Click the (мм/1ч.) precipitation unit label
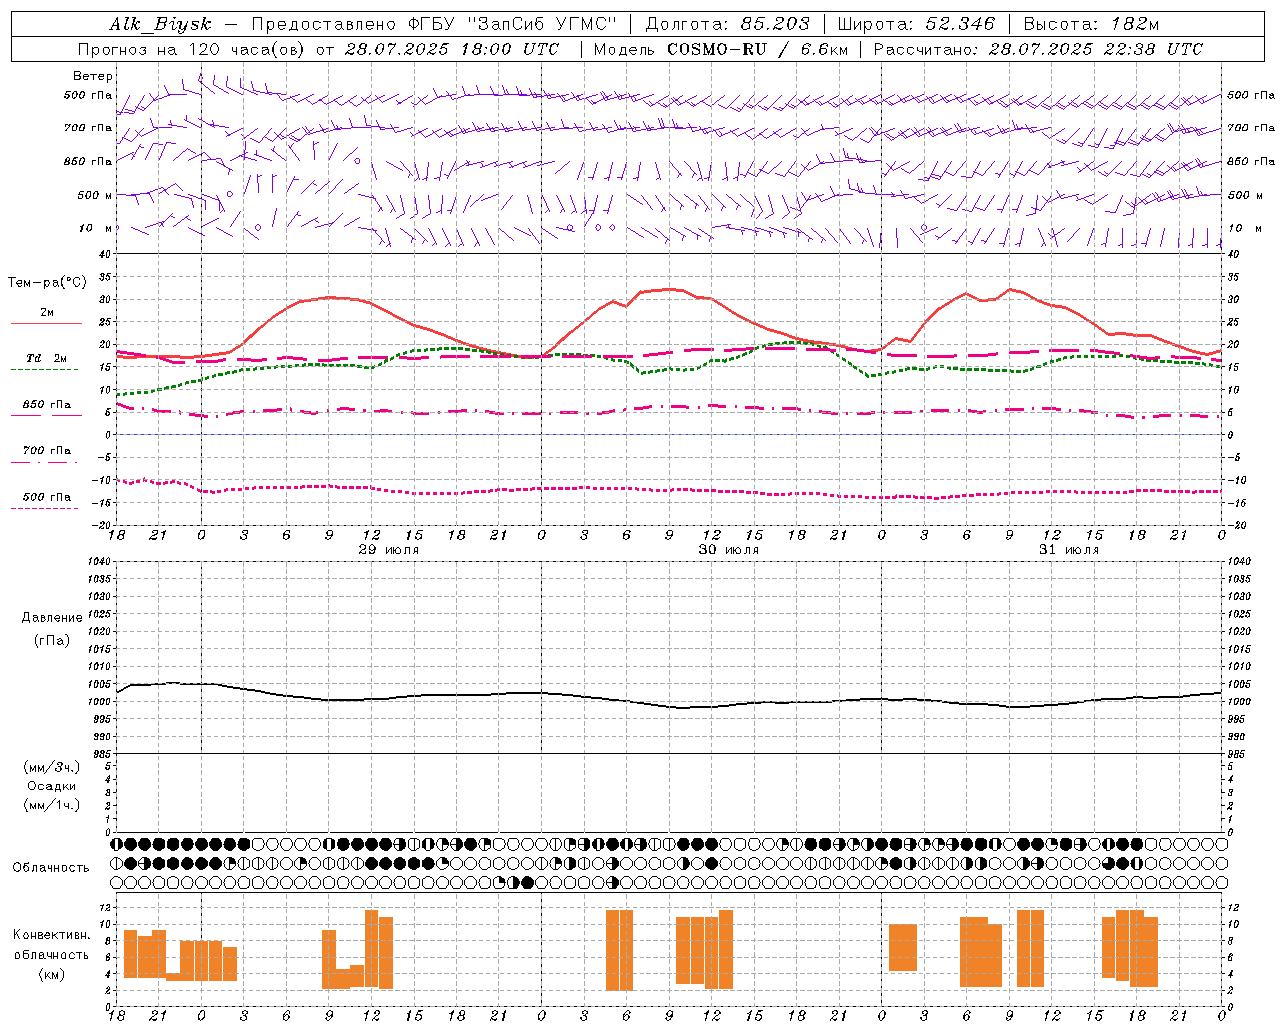The width and height of the screenshot is (1280, 1024). (52, 805)
